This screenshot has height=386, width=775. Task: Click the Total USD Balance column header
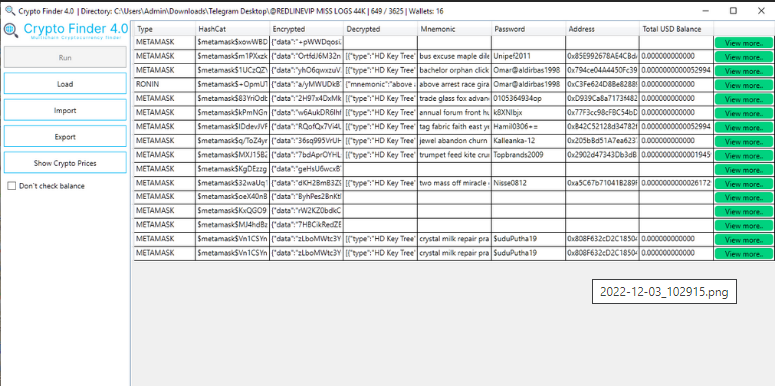pos(677,29)
